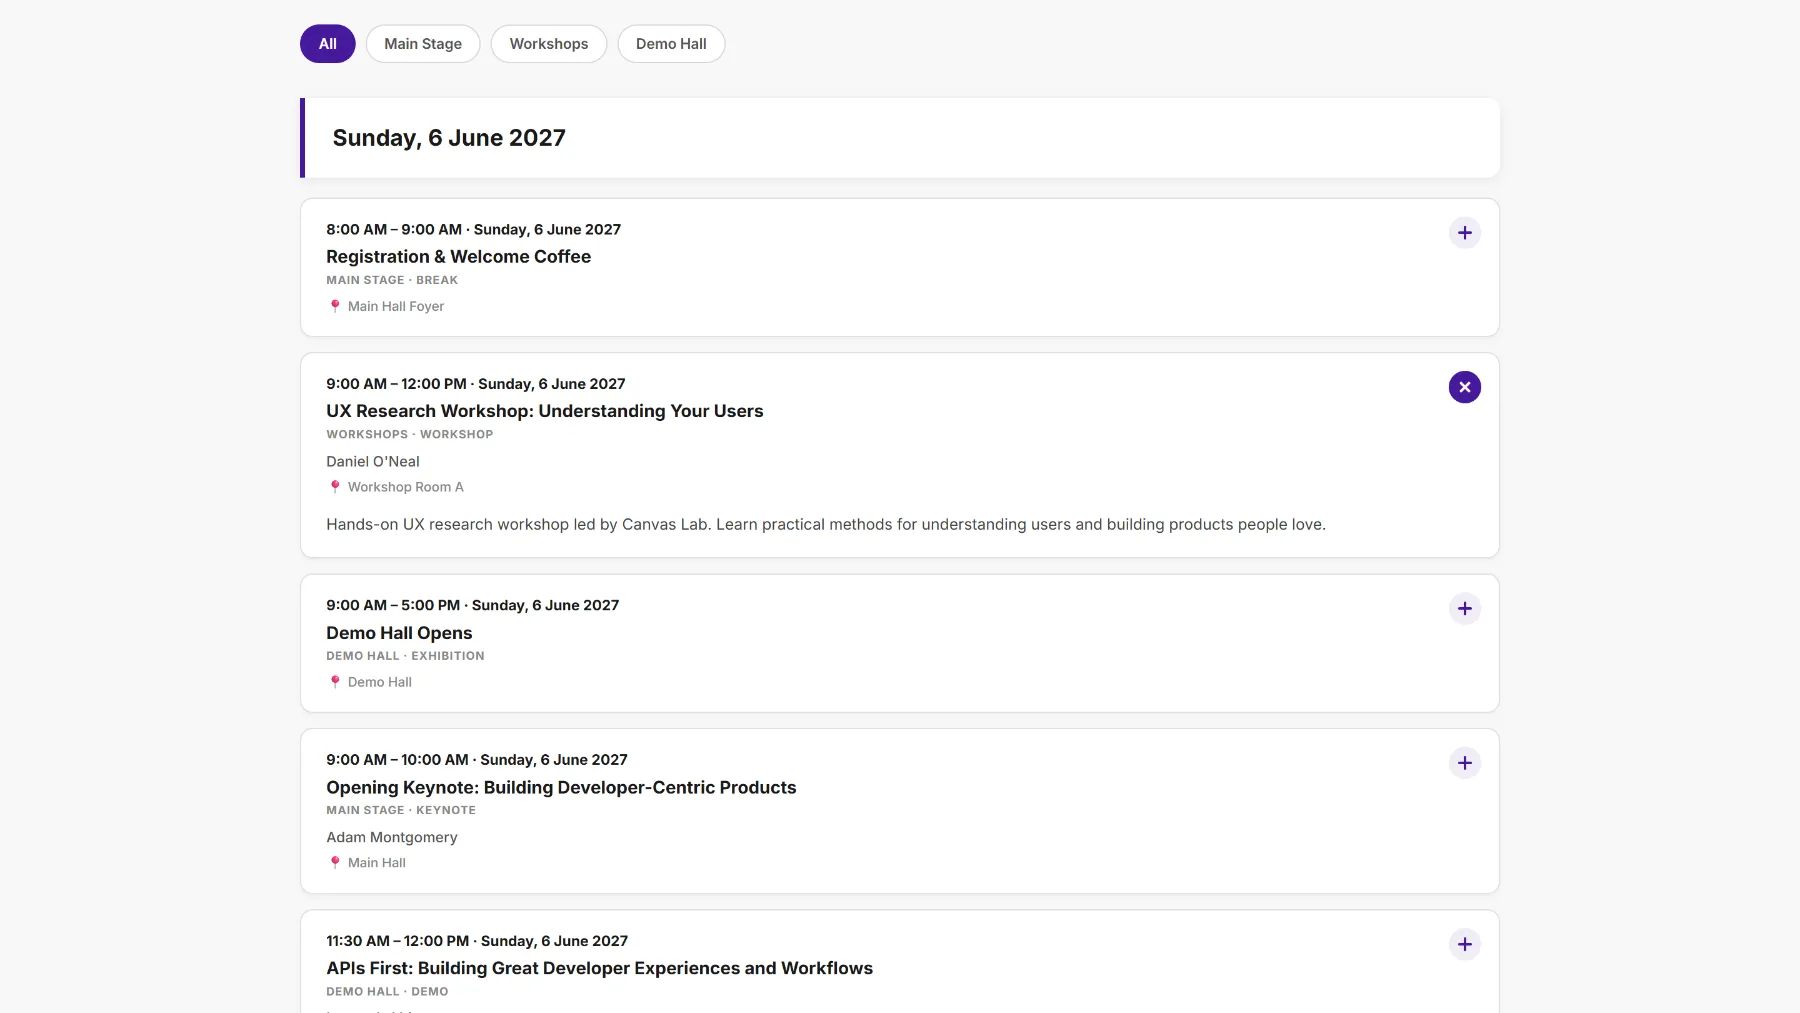The width and height of the screenshot is (1800, 1013).
Task: Switch to the Demo Hall filter
Action: [671, 44]
